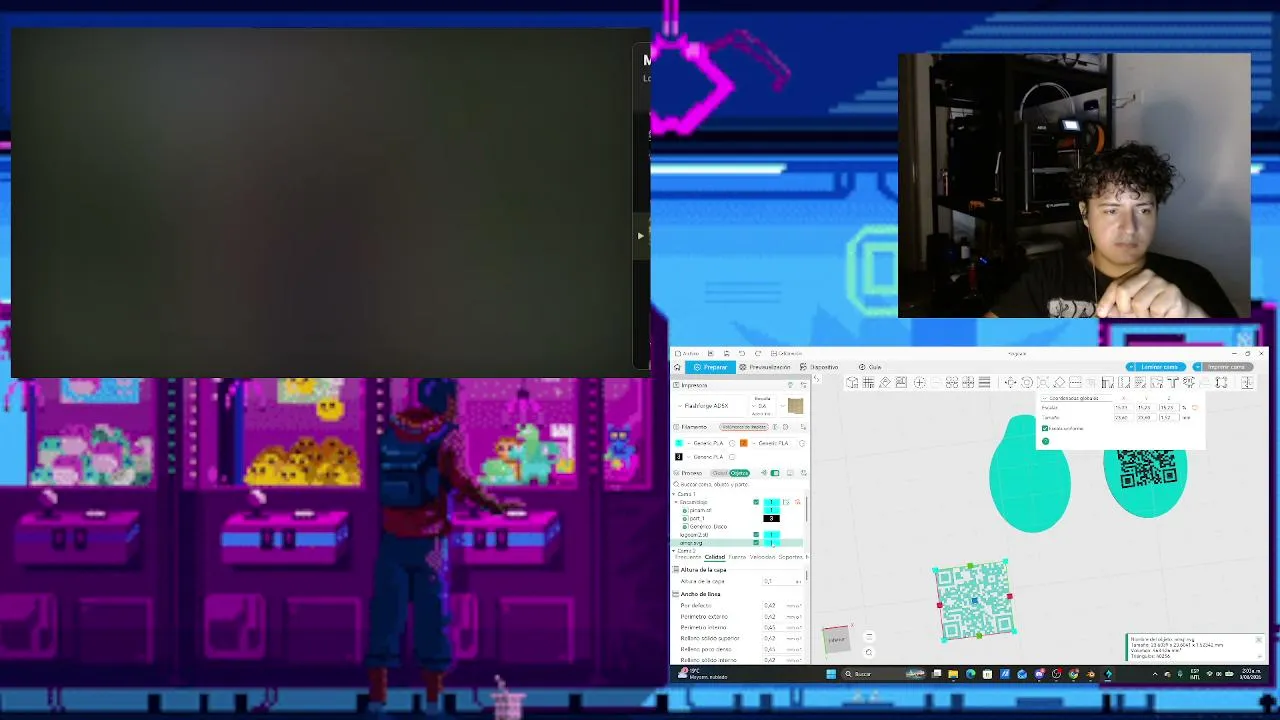Open printer preset settings icon in Impresora
This screenshot has width=1280, height=720.
tap(803, 385)
